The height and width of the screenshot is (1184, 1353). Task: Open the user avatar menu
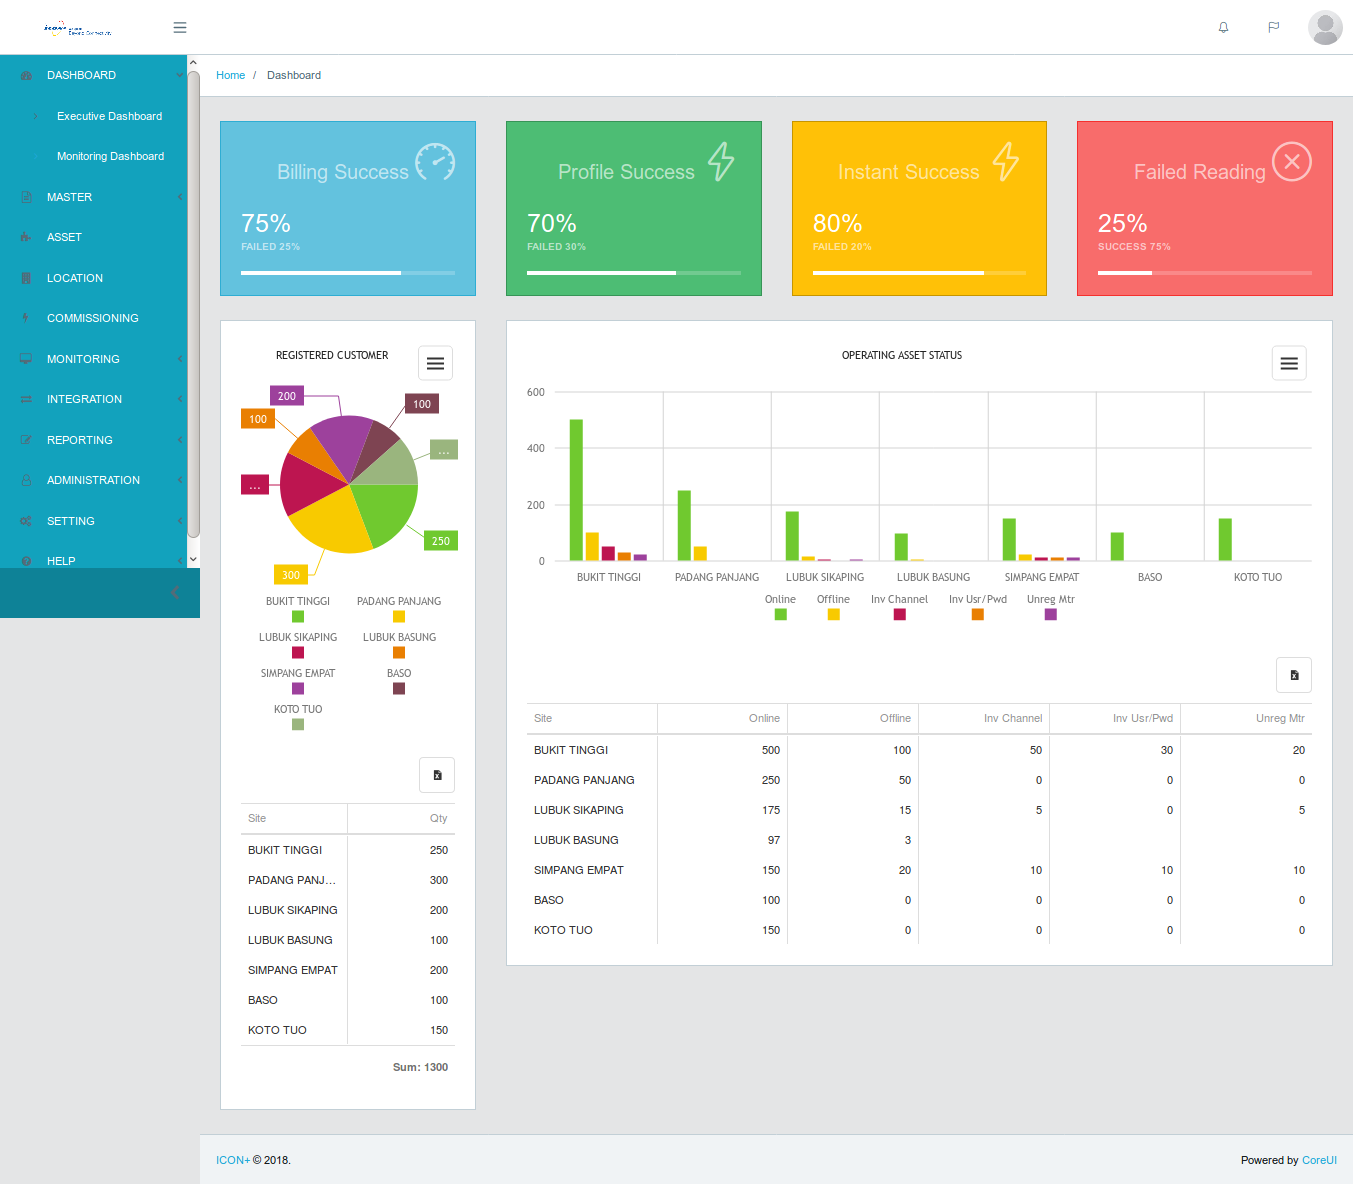[1325, 28]
